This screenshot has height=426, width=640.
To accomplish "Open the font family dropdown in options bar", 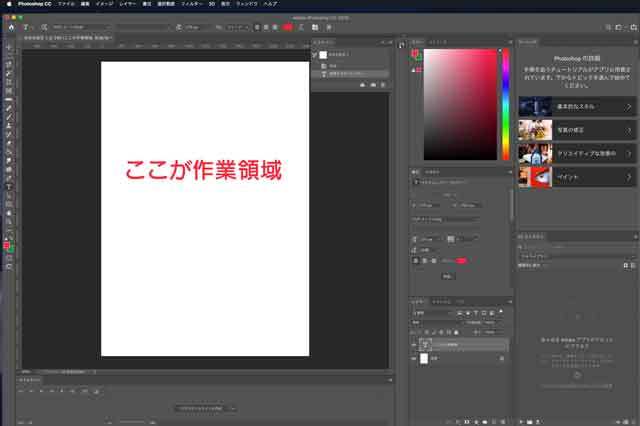I will (x=81, y=27).
